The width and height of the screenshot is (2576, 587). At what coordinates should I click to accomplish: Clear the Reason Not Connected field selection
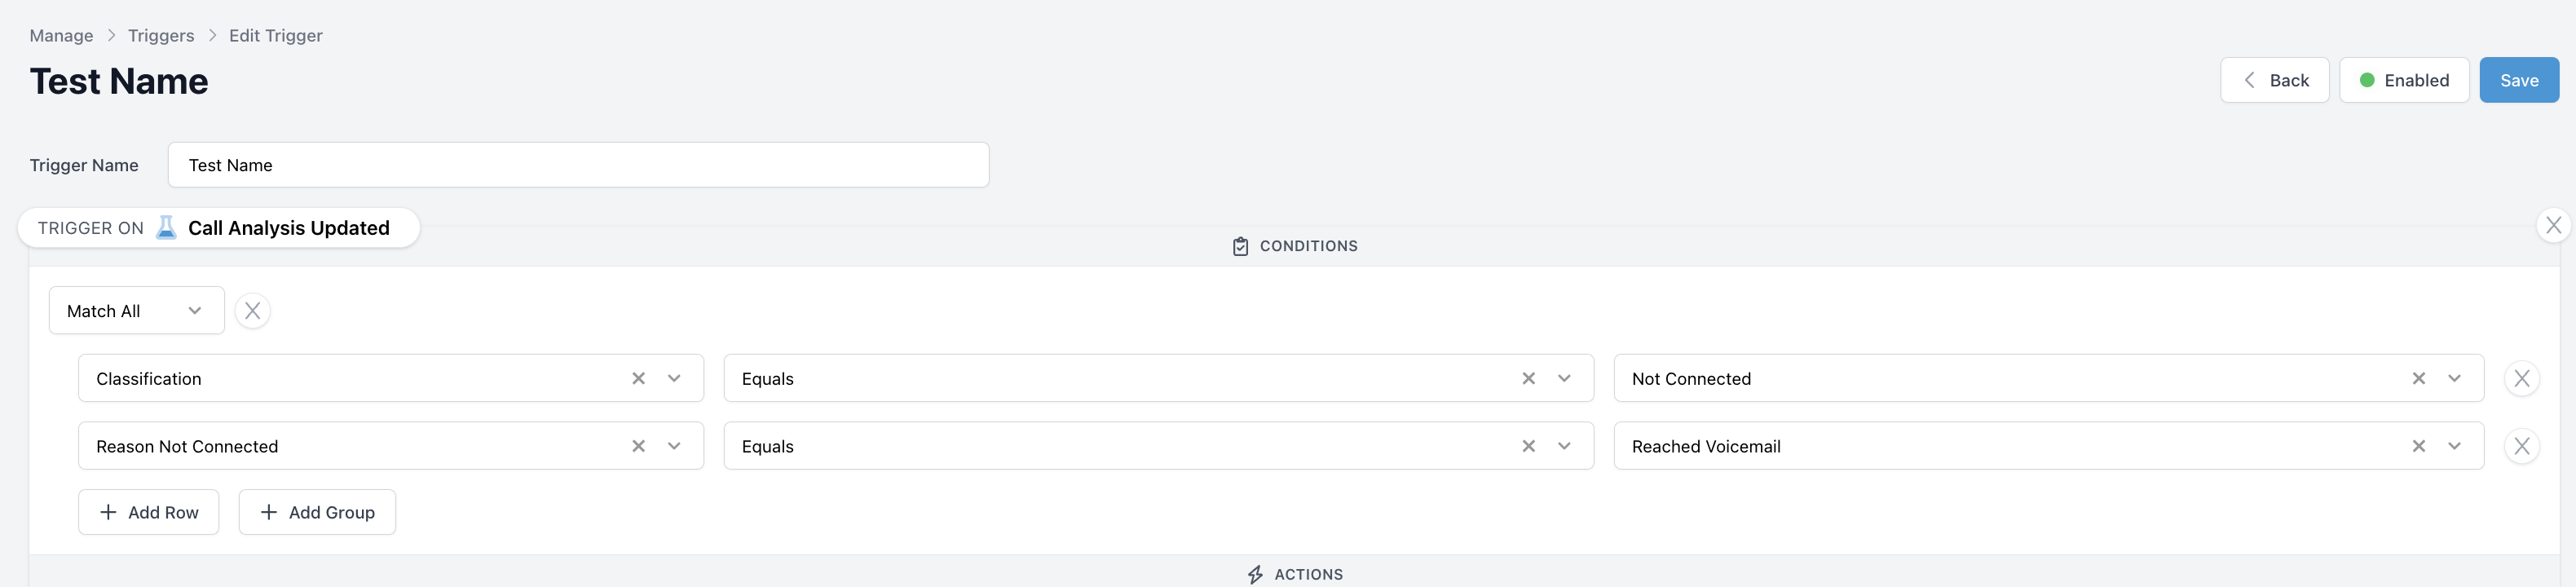638,446
